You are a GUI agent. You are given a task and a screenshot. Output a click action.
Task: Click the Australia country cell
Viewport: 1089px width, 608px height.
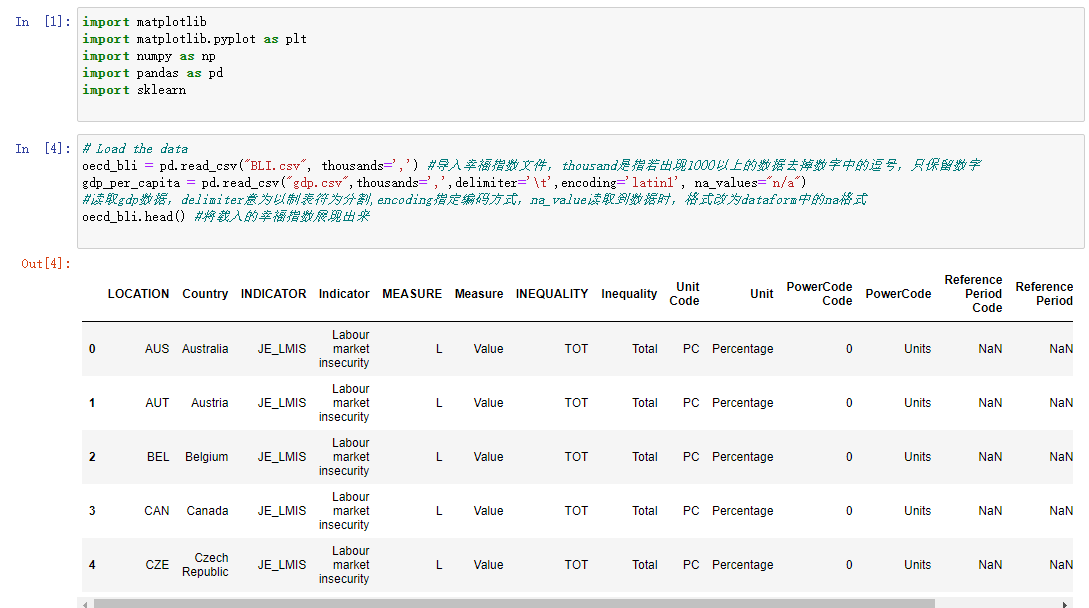click(x=205, y=349)
